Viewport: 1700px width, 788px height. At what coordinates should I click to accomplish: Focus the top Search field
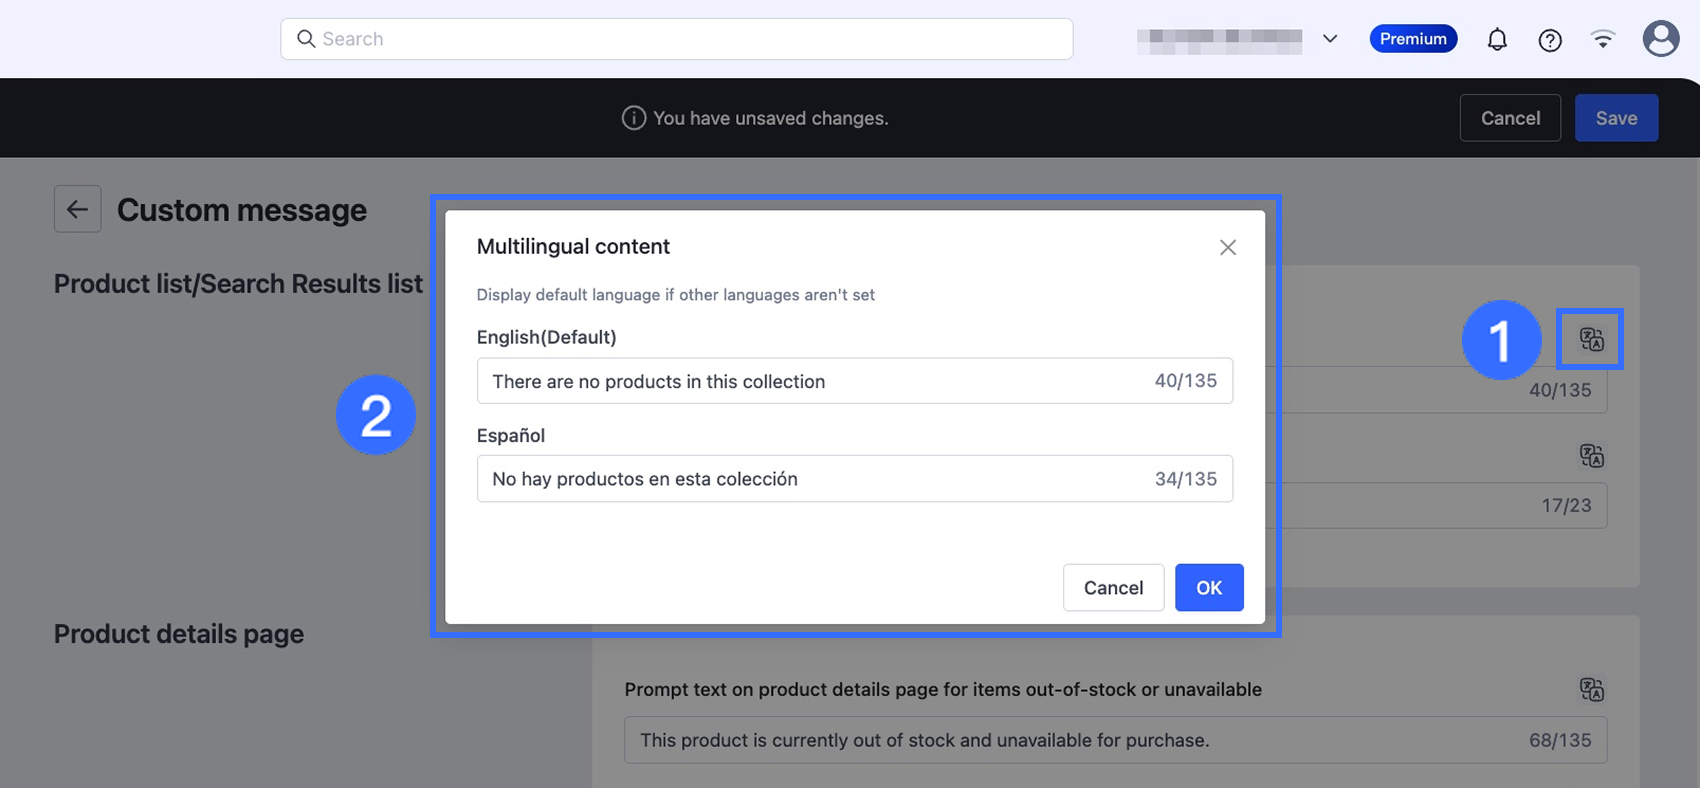[x=690, y=39]
